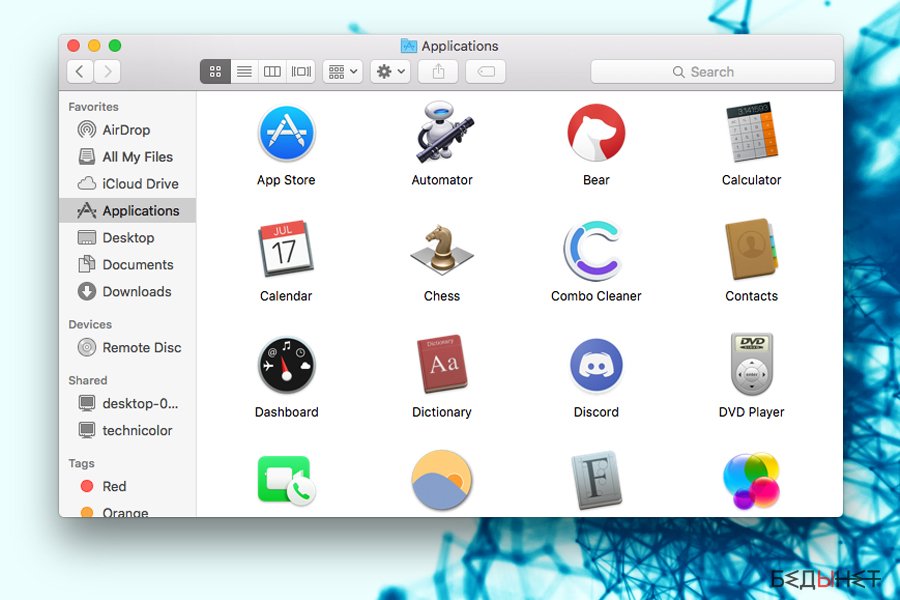Image resolution: width=900 pixels, height=600 pixels.
Task: Open the Calendar app icon
Action: point(285,249)
